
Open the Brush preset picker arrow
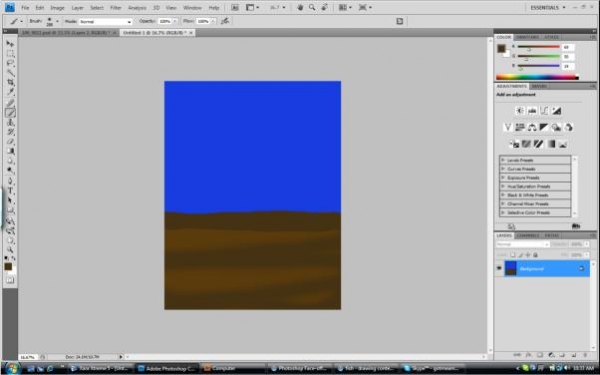point(57,21)
